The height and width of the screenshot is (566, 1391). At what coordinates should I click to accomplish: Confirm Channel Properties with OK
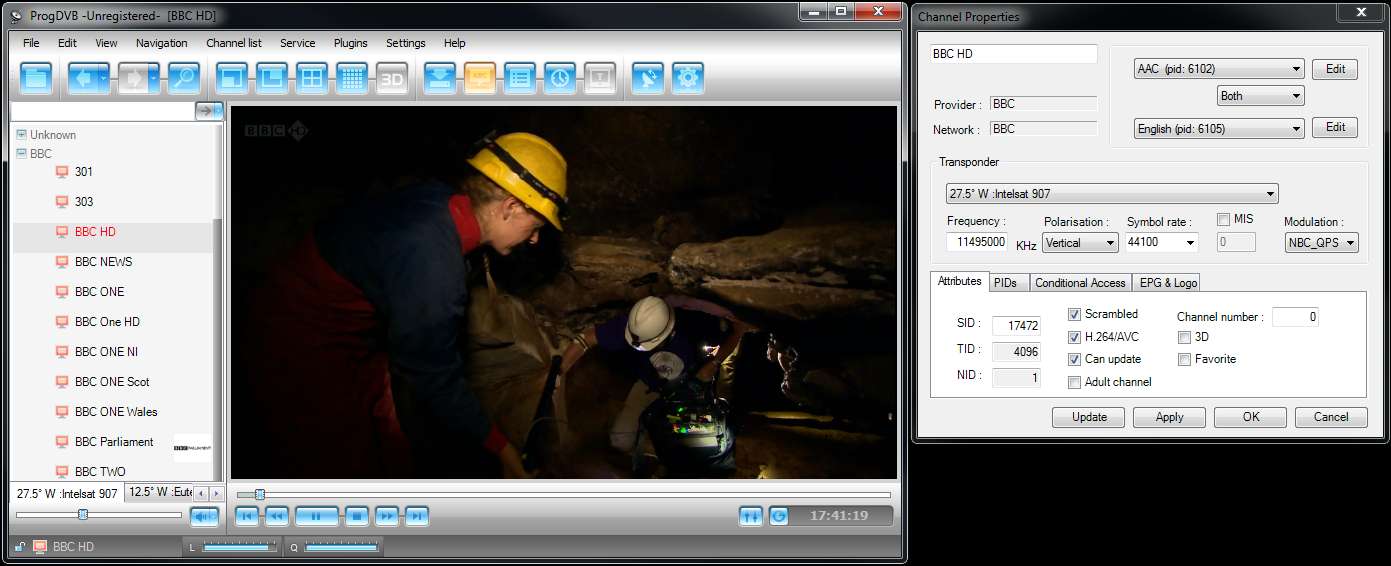coord(1251,417)
